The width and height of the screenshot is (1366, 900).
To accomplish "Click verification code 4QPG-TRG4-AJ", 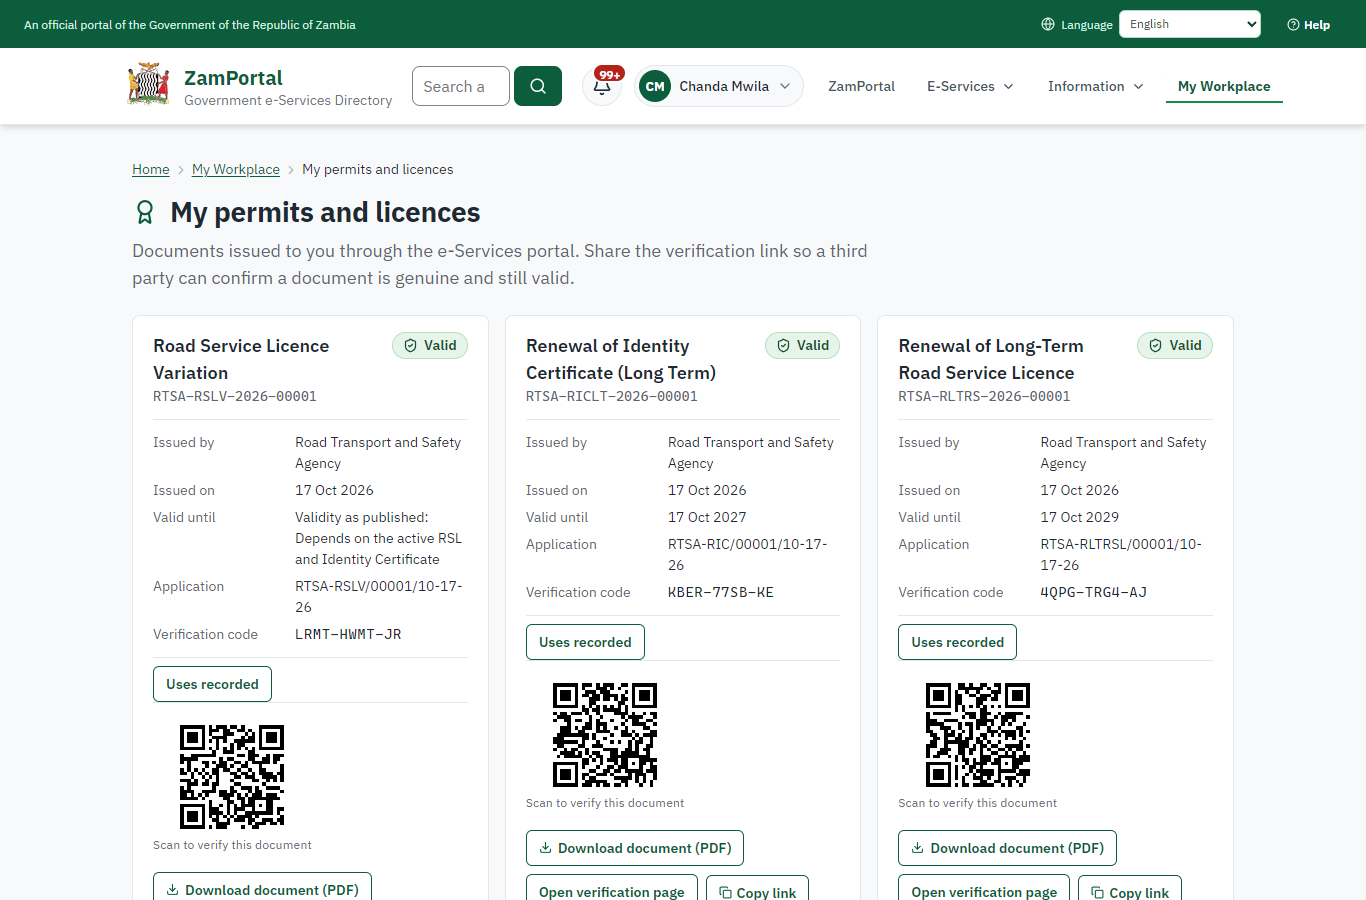I will (x=1094, y=592).
